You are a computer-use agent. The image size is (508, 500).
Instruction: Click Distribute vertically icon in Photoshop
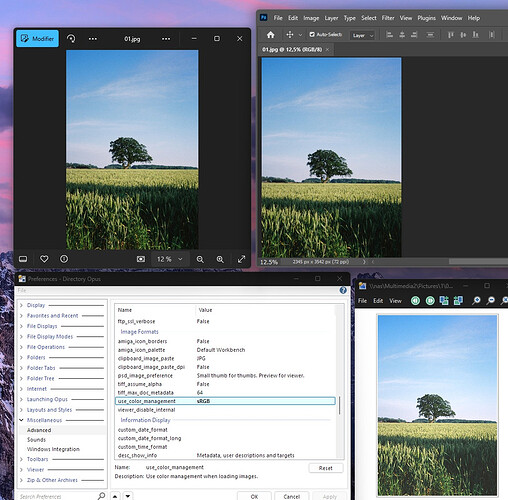430,34
